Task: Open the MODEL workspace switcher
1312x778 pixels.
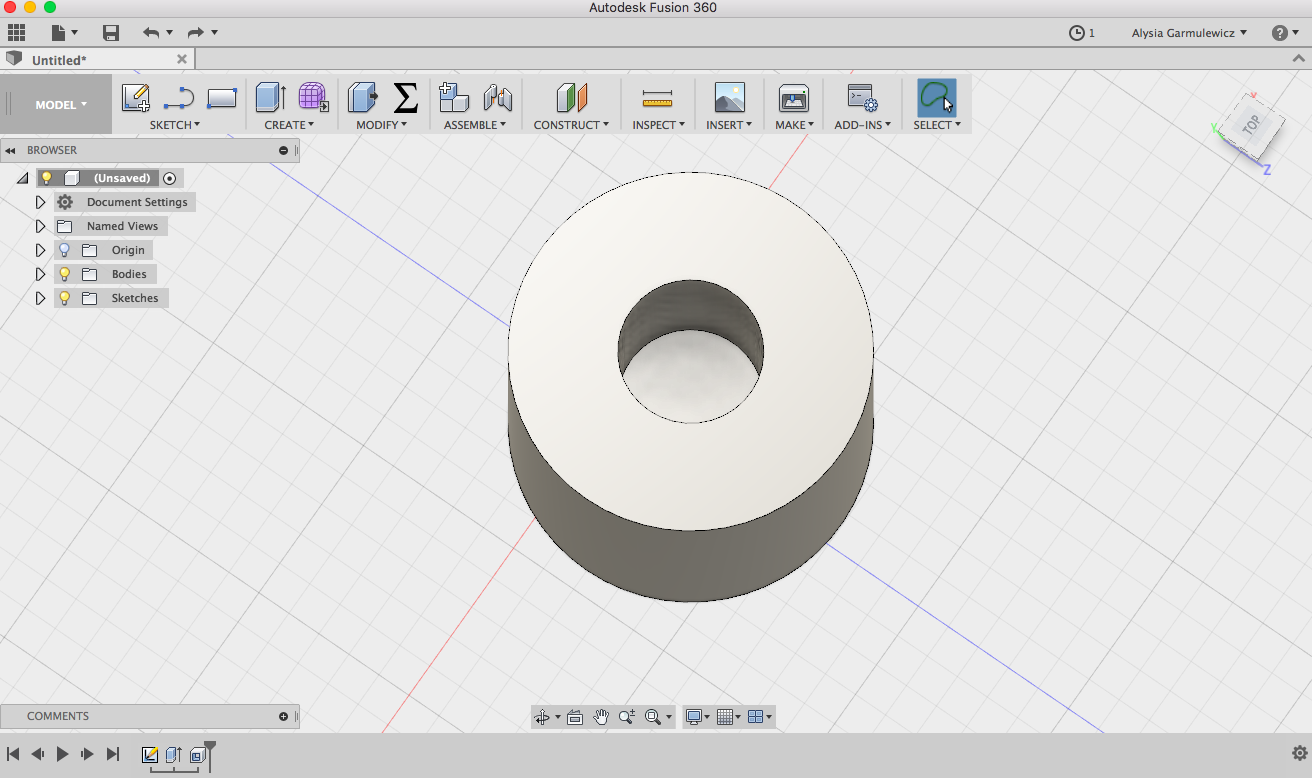Action: click(61, 104)
